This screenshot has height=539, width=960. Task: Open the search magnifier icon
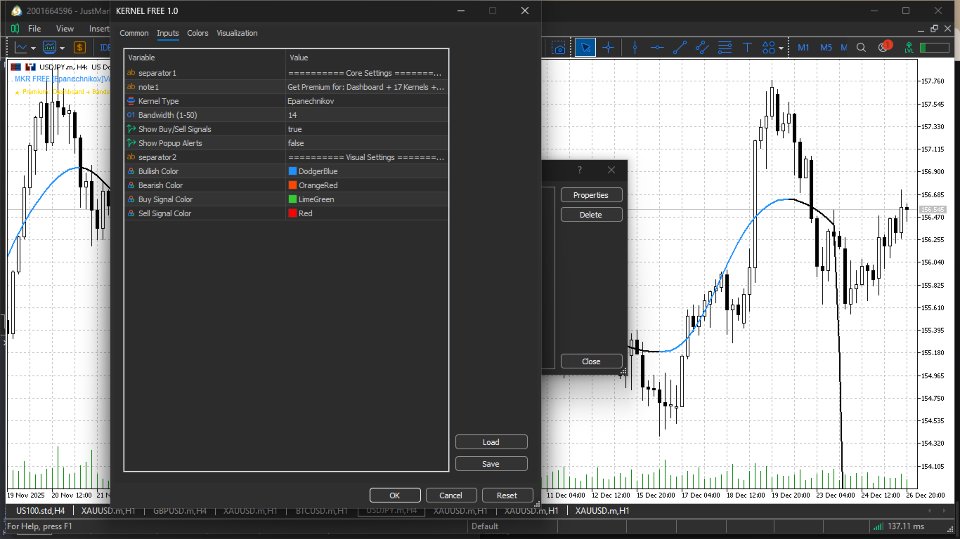point(861,48)
